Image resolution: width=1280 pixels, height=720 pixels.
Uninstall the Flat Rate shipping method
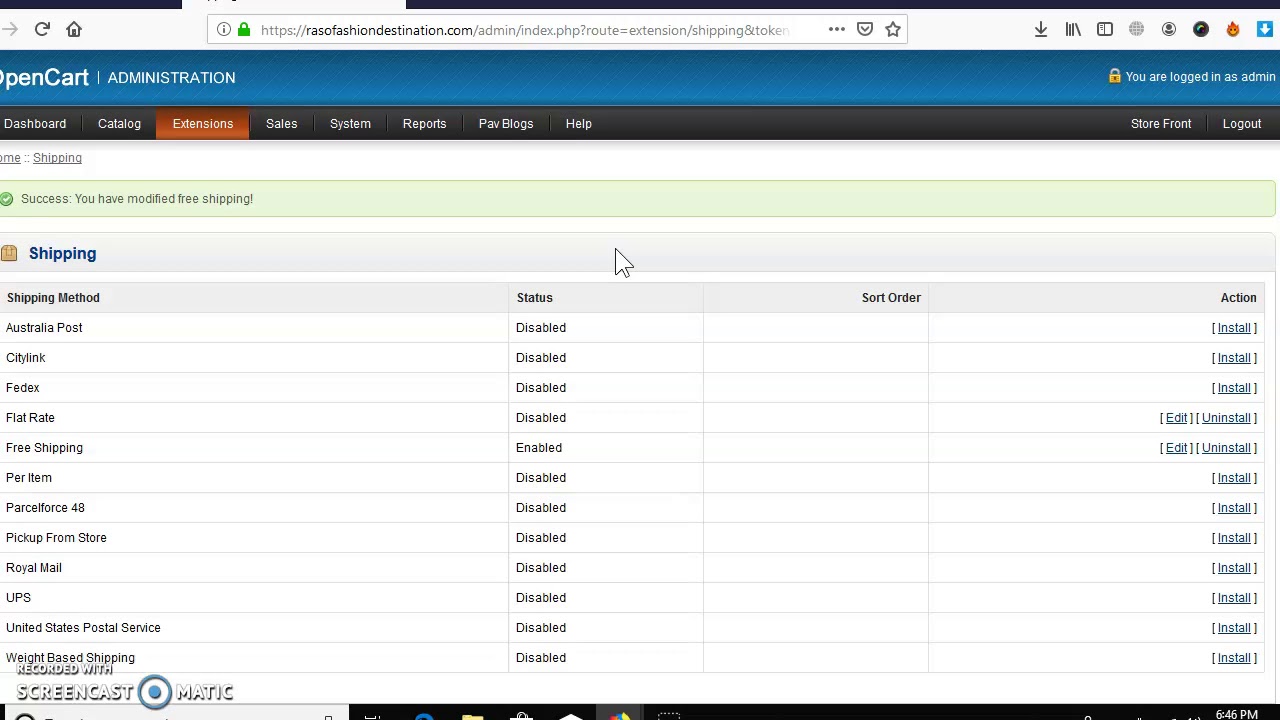tap(1226, 418)
